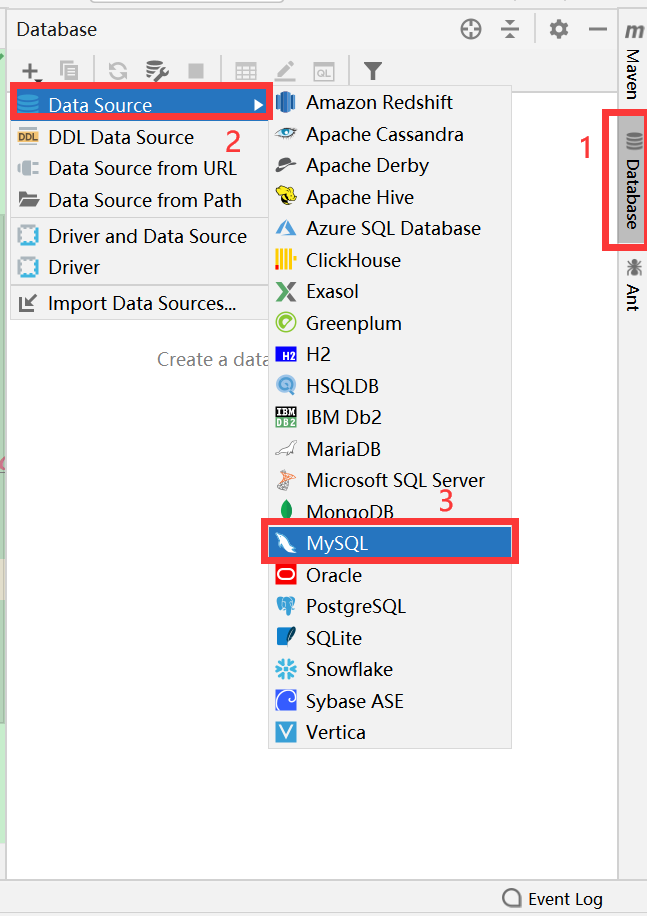Click the Database panel title text

(x=57, y=29)
